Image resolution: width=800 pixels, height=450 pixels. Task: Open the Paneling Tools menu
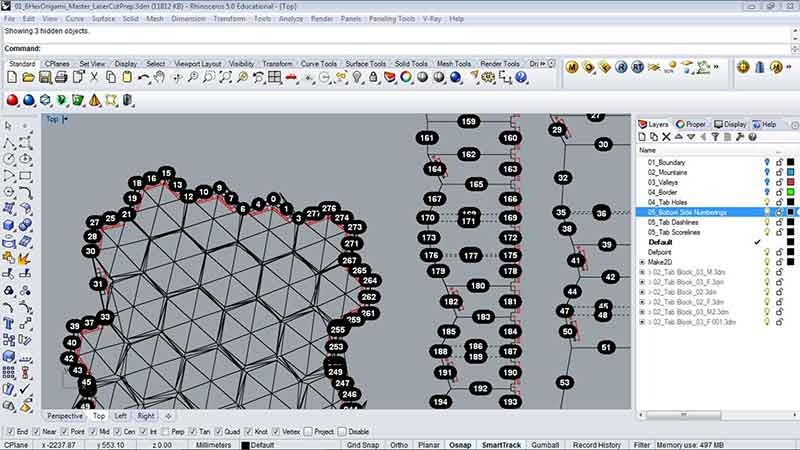392,19
